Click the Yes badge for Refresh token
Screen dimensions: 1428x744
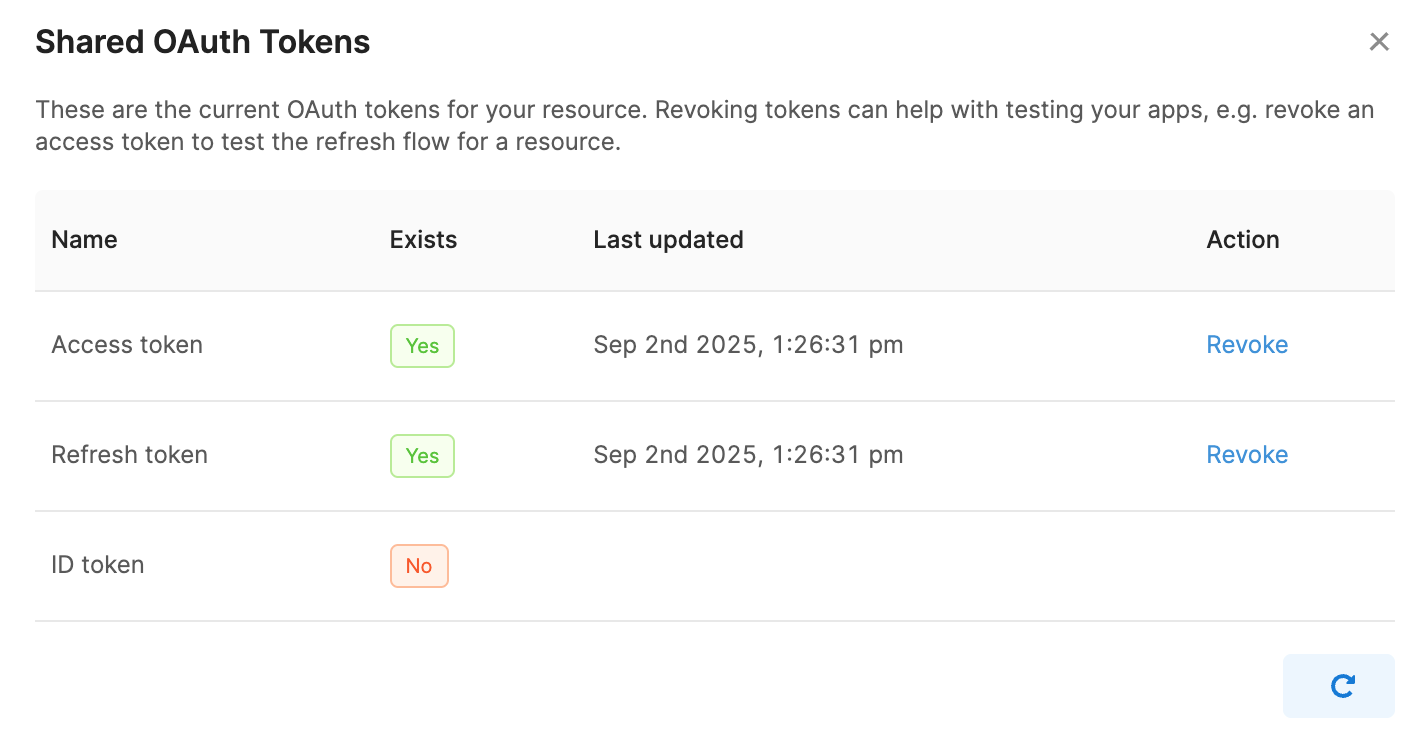pos(422,456)
